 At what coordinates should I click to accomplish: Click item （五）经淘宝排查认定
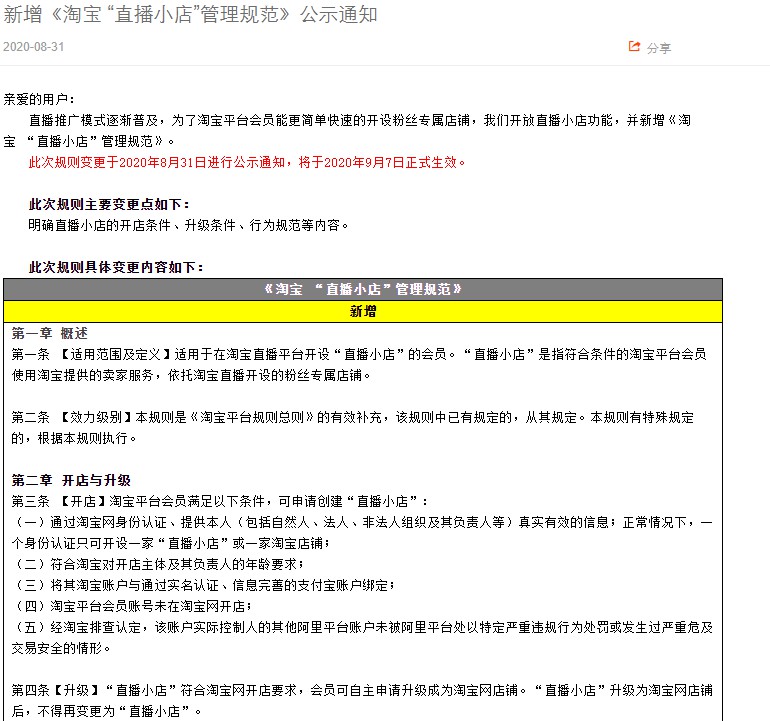click(x=362, y=638)
